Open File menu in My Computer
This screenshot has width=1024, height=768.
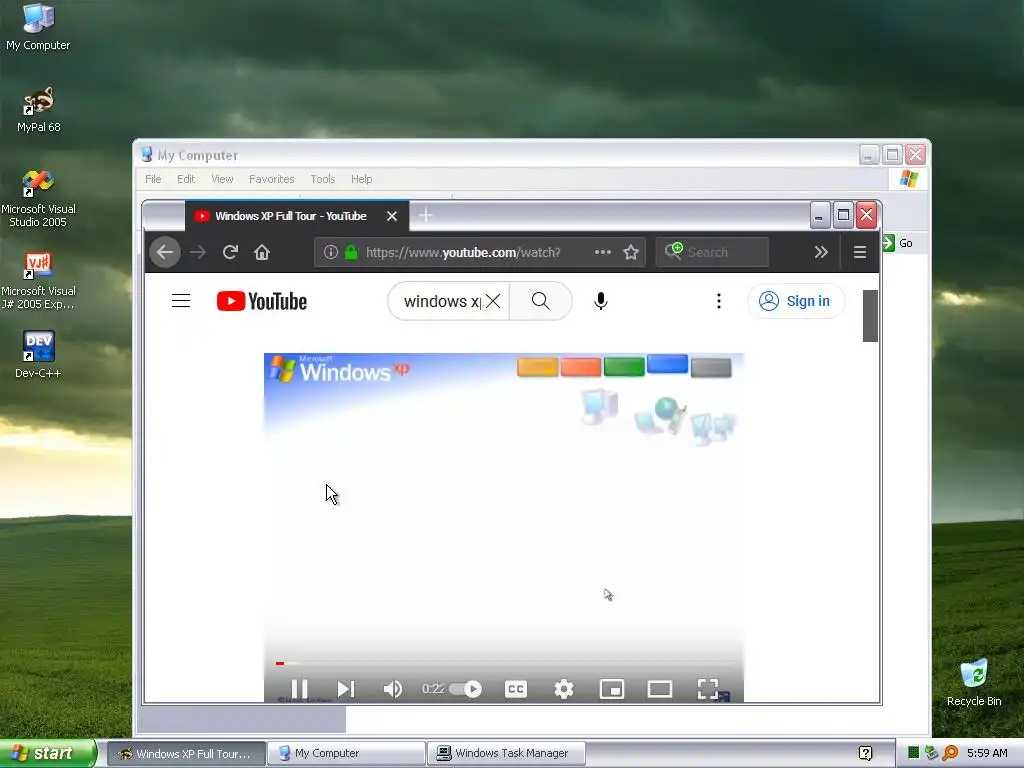tap(153, 179)
